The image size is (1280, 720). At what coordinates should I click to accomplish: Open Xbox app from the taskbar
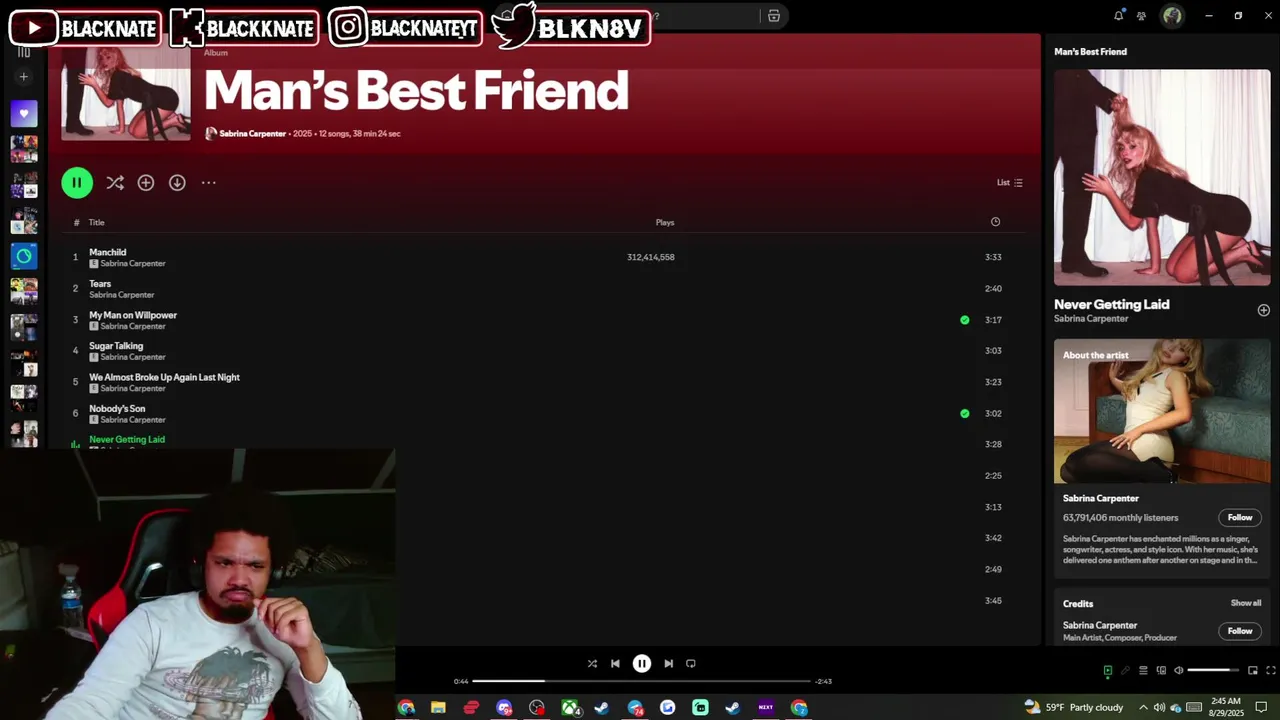click(x=570, y=708)
